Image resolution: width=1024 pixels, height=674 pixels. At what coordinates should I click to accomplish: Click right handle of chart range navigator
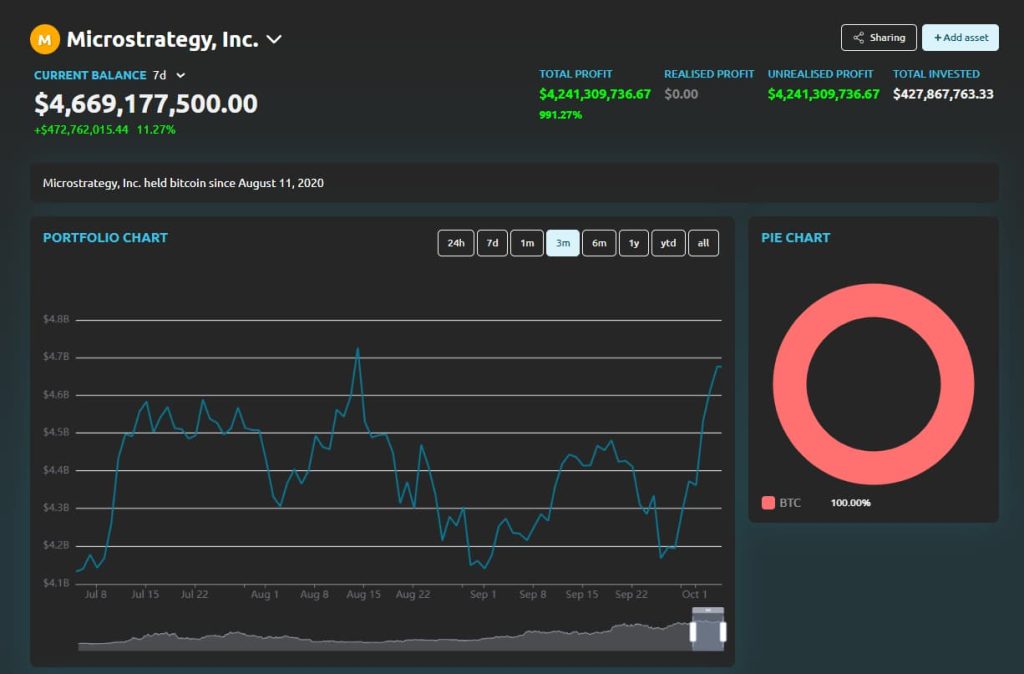[x=722, y=633]
